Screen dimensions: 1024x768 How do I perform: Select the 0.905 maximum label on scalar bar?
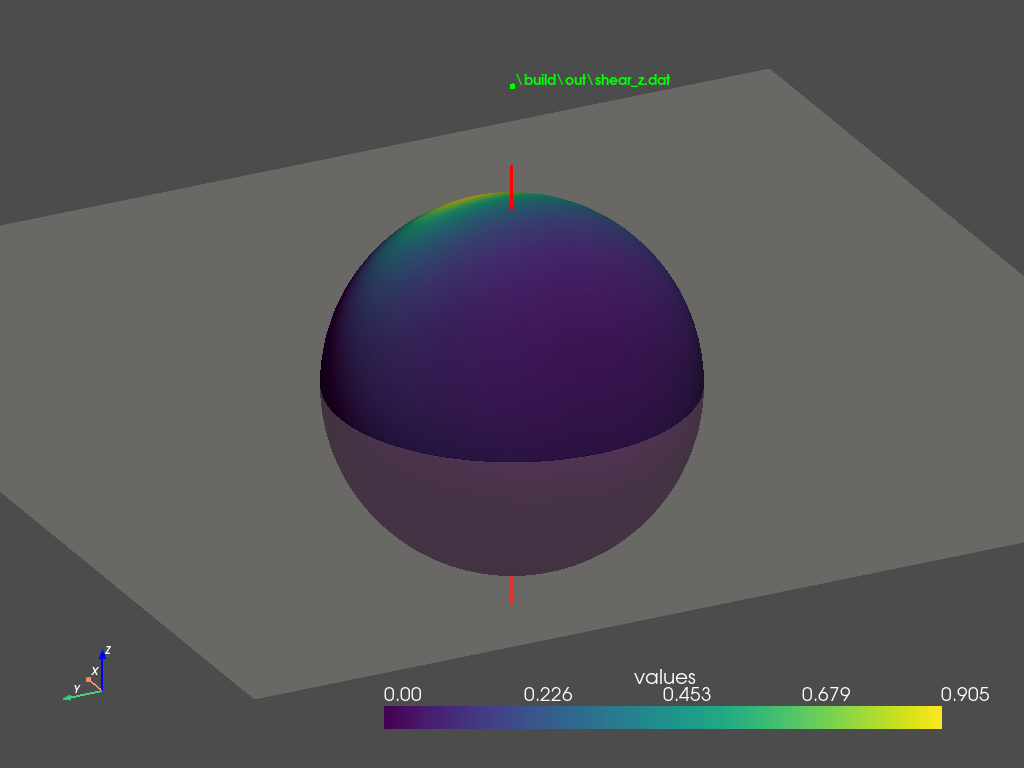tap(964, 695)
